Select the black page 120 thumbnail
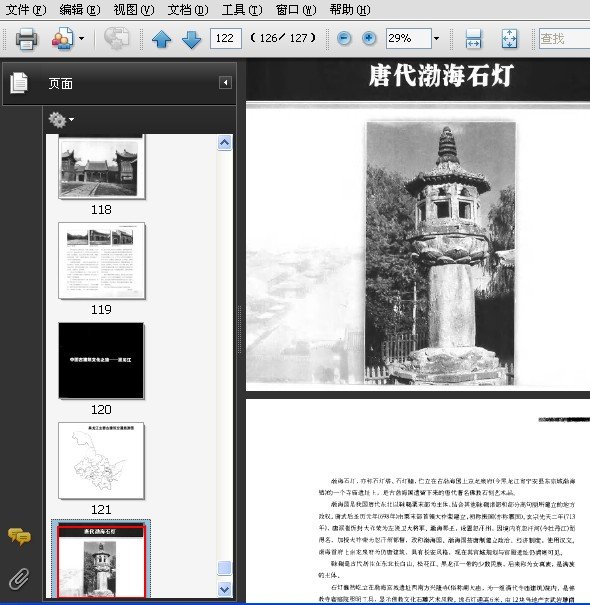The height and width of the screenshot is (605, 590). pyautogui.click(x=101, y=360)
